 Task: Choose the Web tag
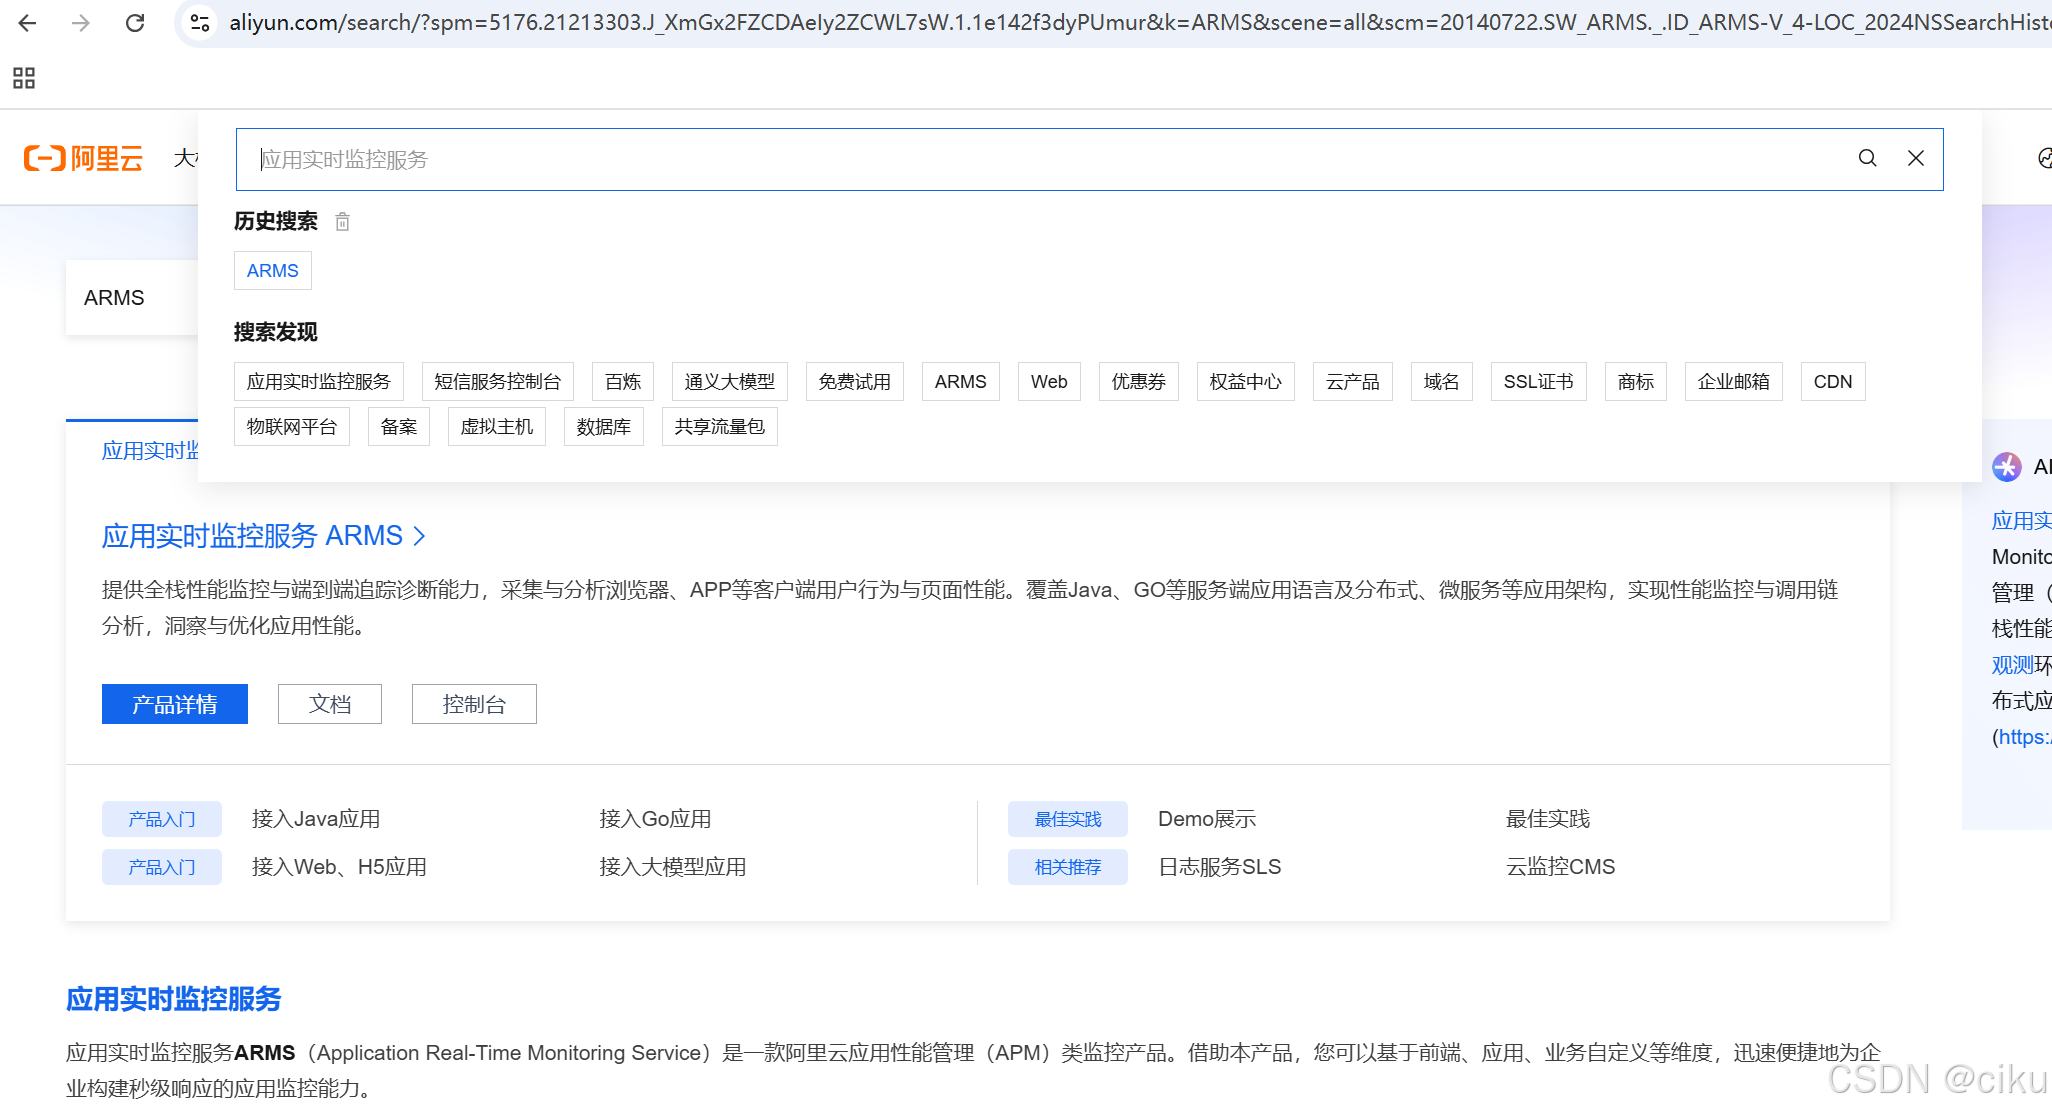click(x=1049, y=381)
